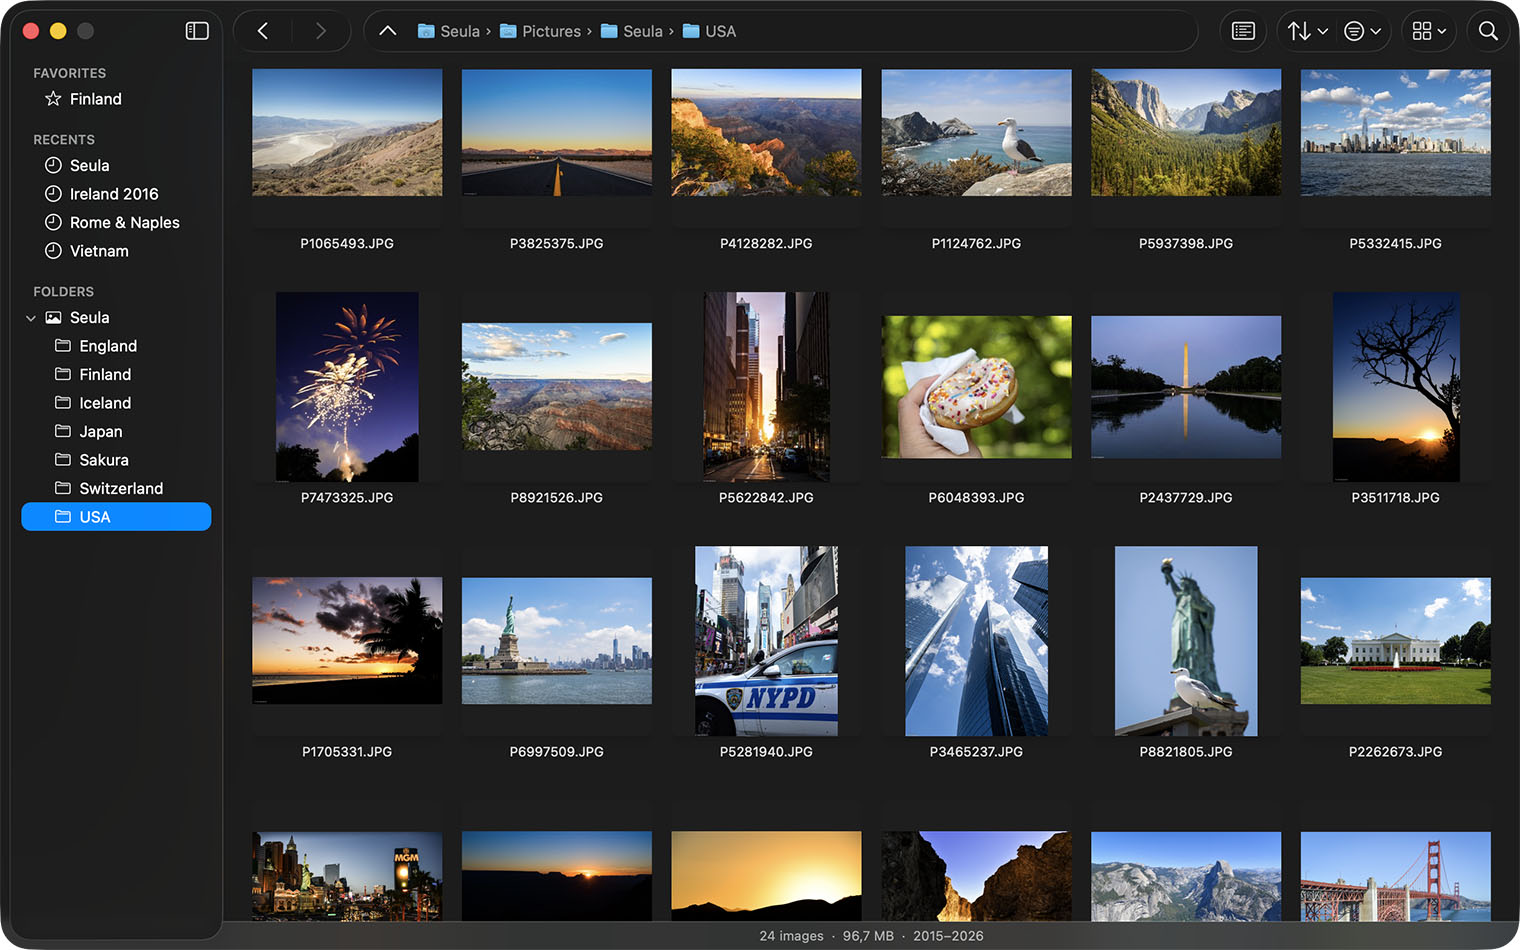Select skyscrapers photo P3465237.JPG
Screen dimensions: 1520x950
tap(976, 641)
